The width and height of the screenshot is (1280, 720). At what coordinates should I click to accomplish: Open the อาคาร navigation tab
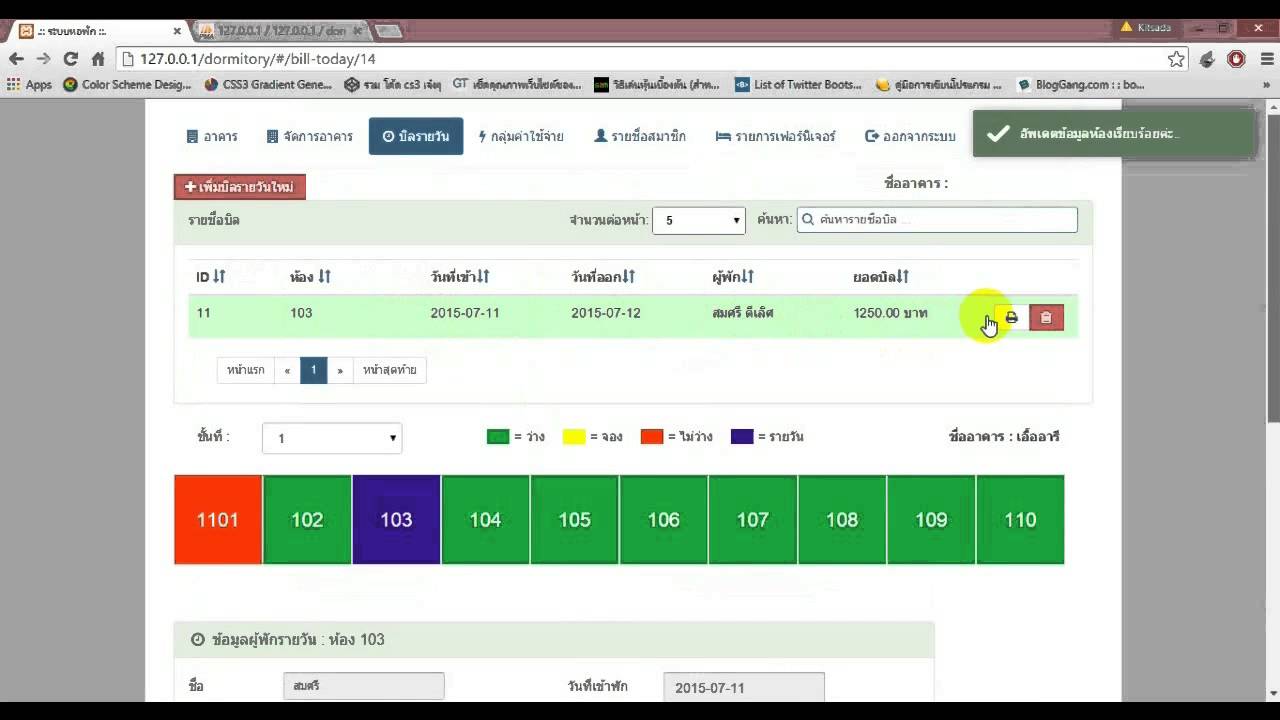(212, 136)
